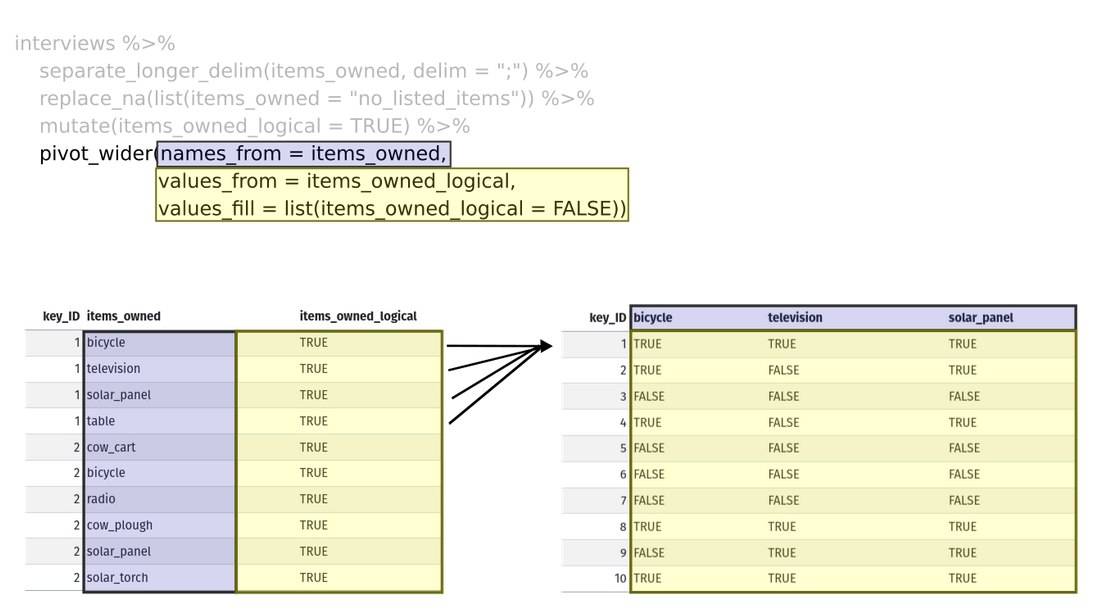Select the mutate(items_owned_logical = TRUE) line

pyautogui.click(x=254, y=126)
